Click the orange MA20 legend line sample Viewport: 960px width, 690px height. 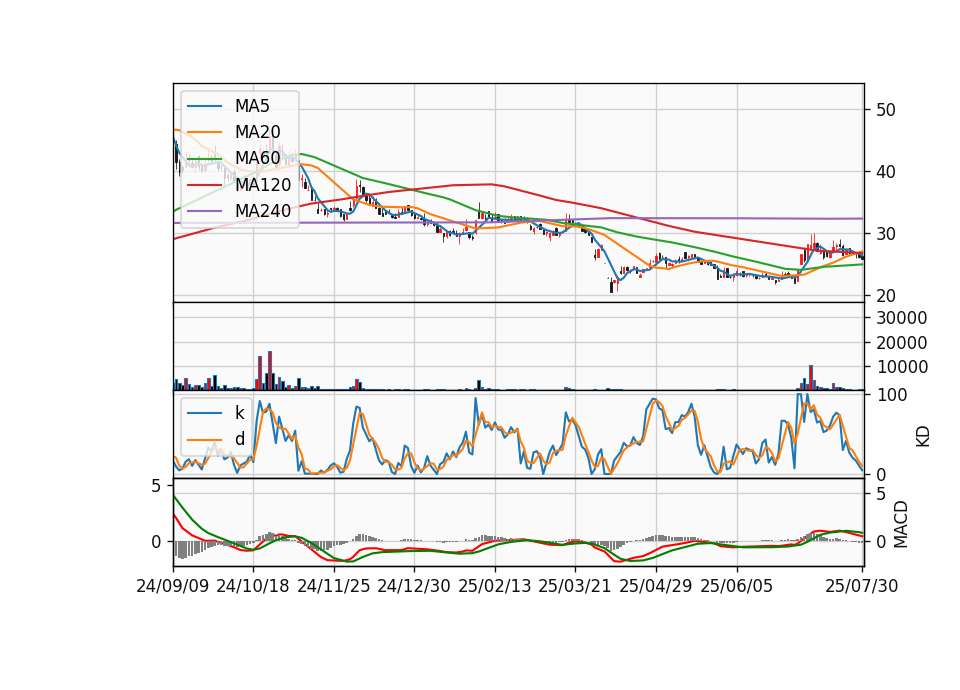click(204, 132)
